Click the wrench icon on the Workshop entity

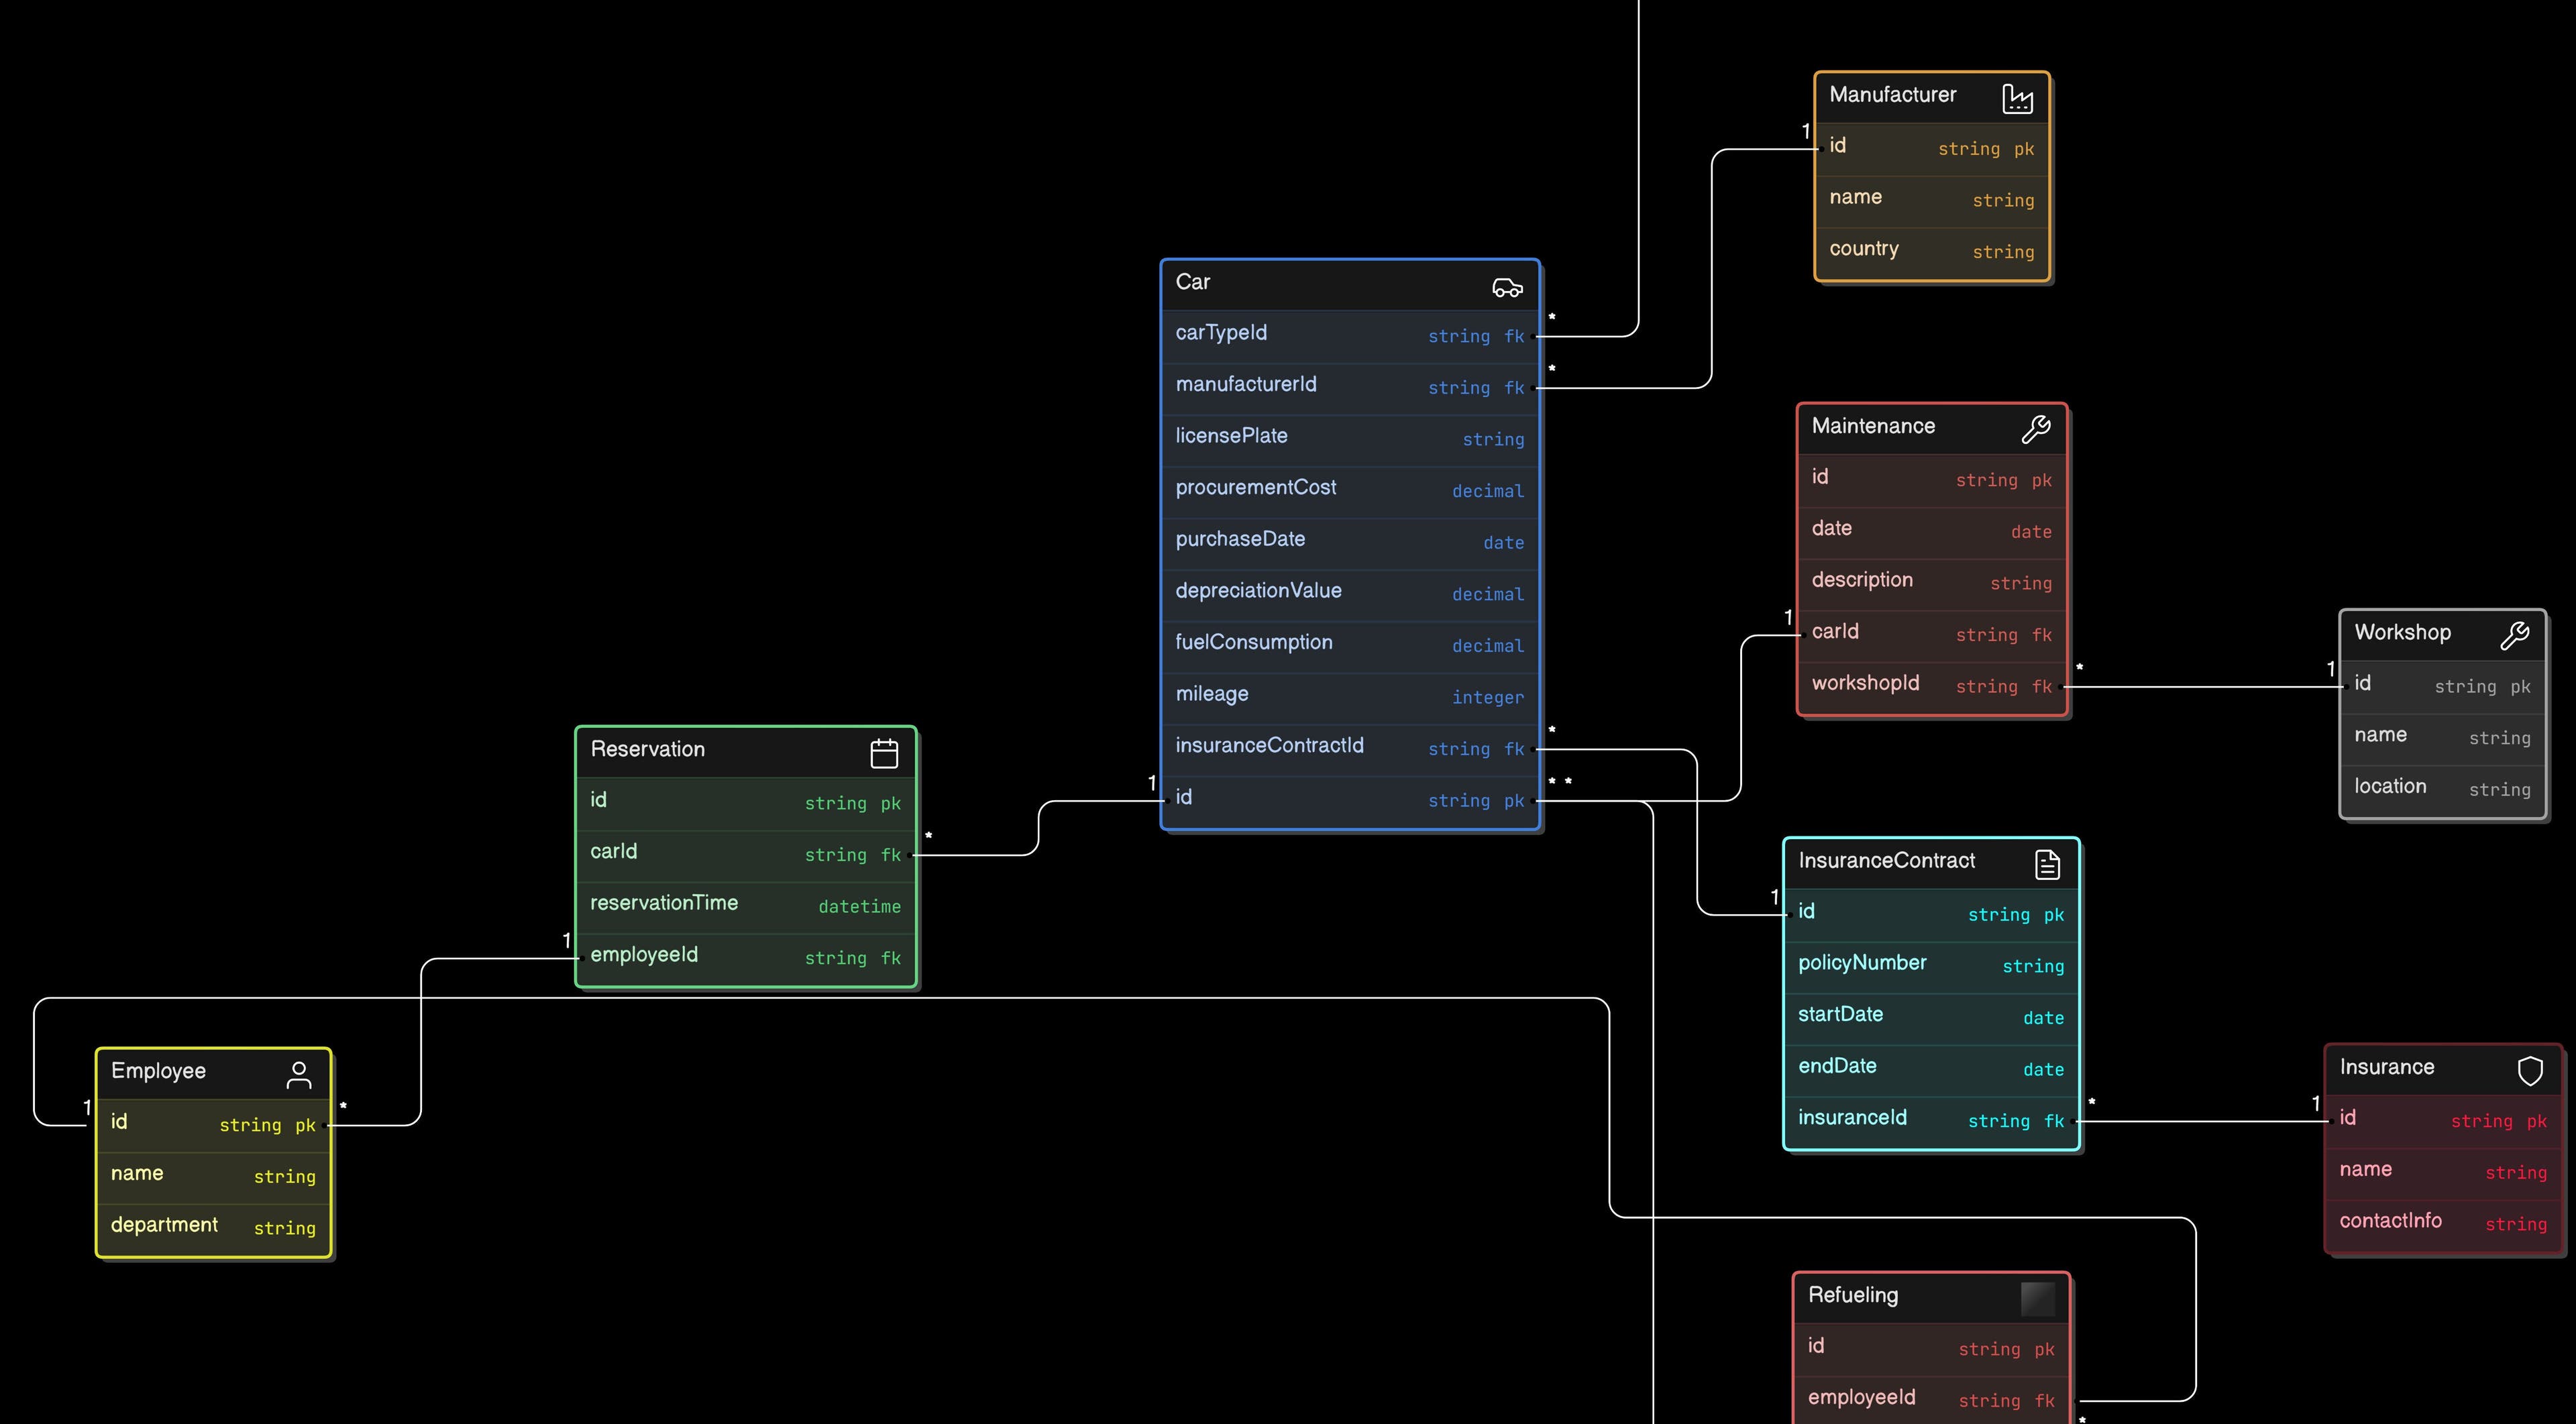pyautogui.click(x=2514, y=635)
